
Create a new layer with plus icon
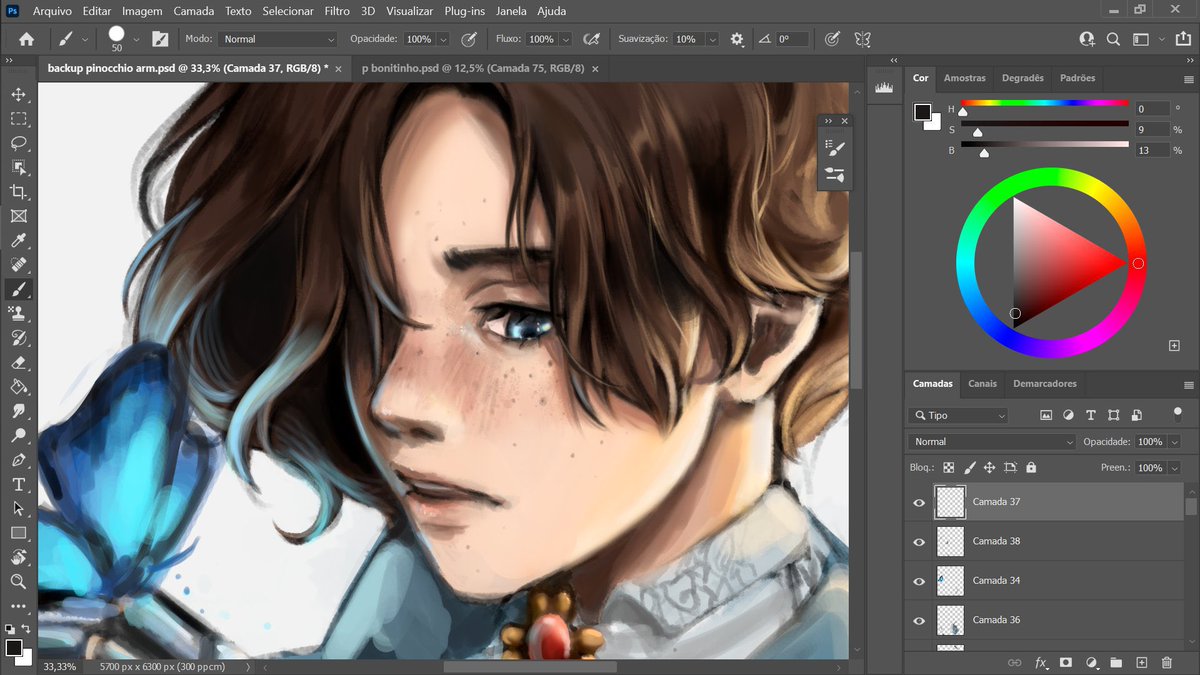pos(1141,662)
